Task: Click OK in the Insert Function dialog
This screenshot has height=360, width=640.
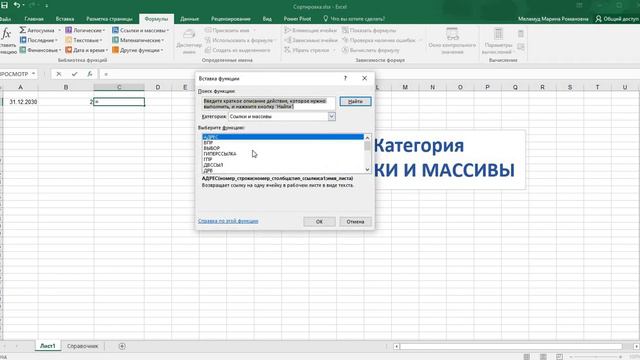Action: pos(319,221)
